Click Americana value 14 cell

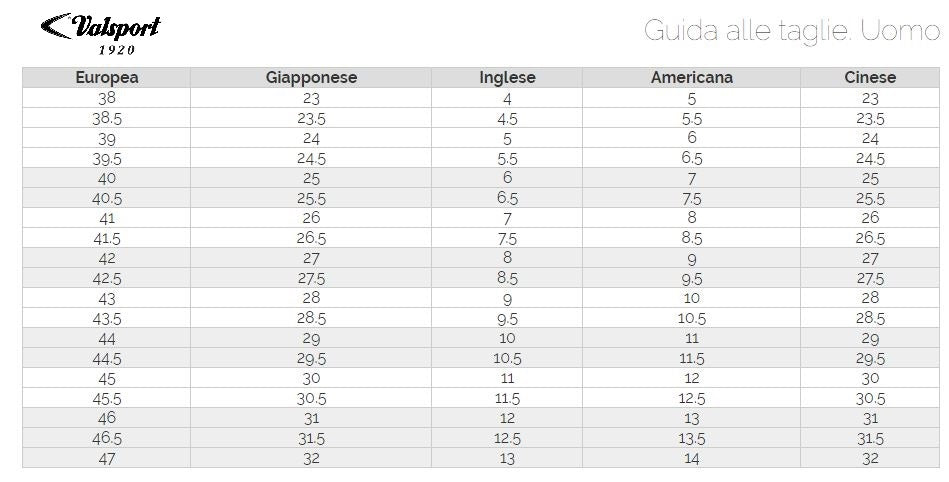tap(692, 458)
